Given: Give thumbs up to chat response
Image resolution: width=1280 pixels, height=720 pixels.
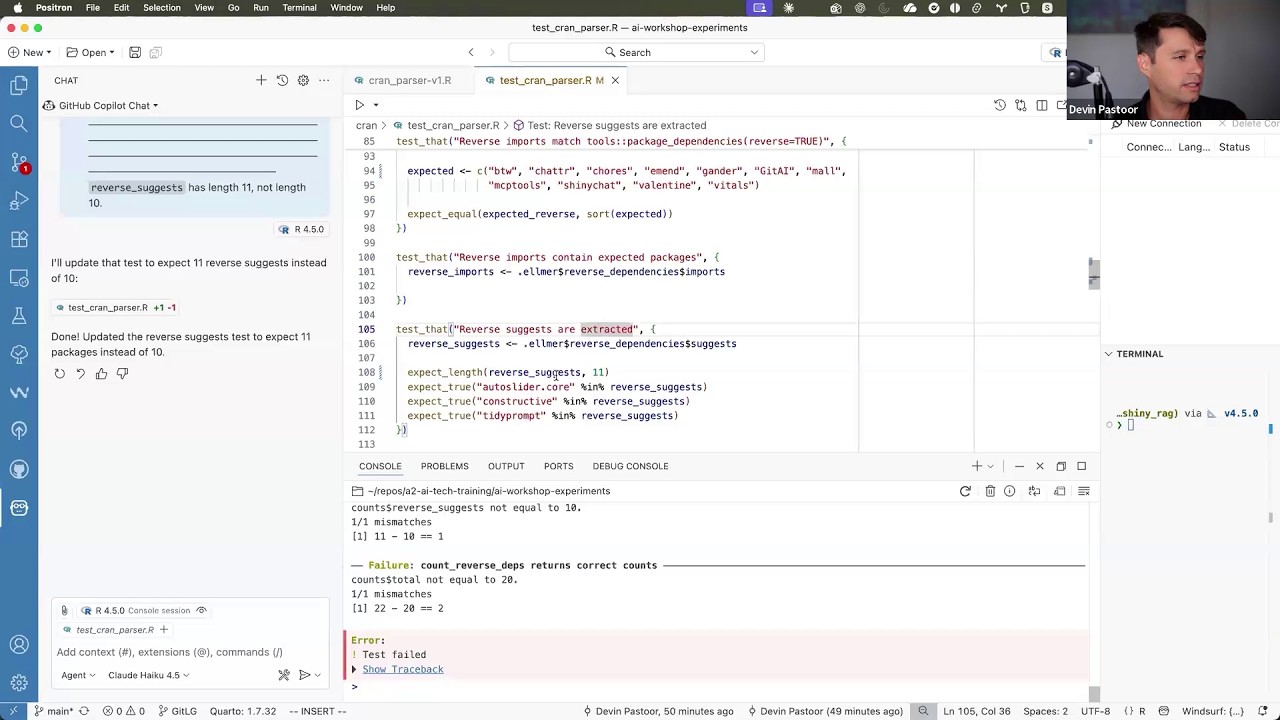Looking at the screenshot, I should point(101,373).
